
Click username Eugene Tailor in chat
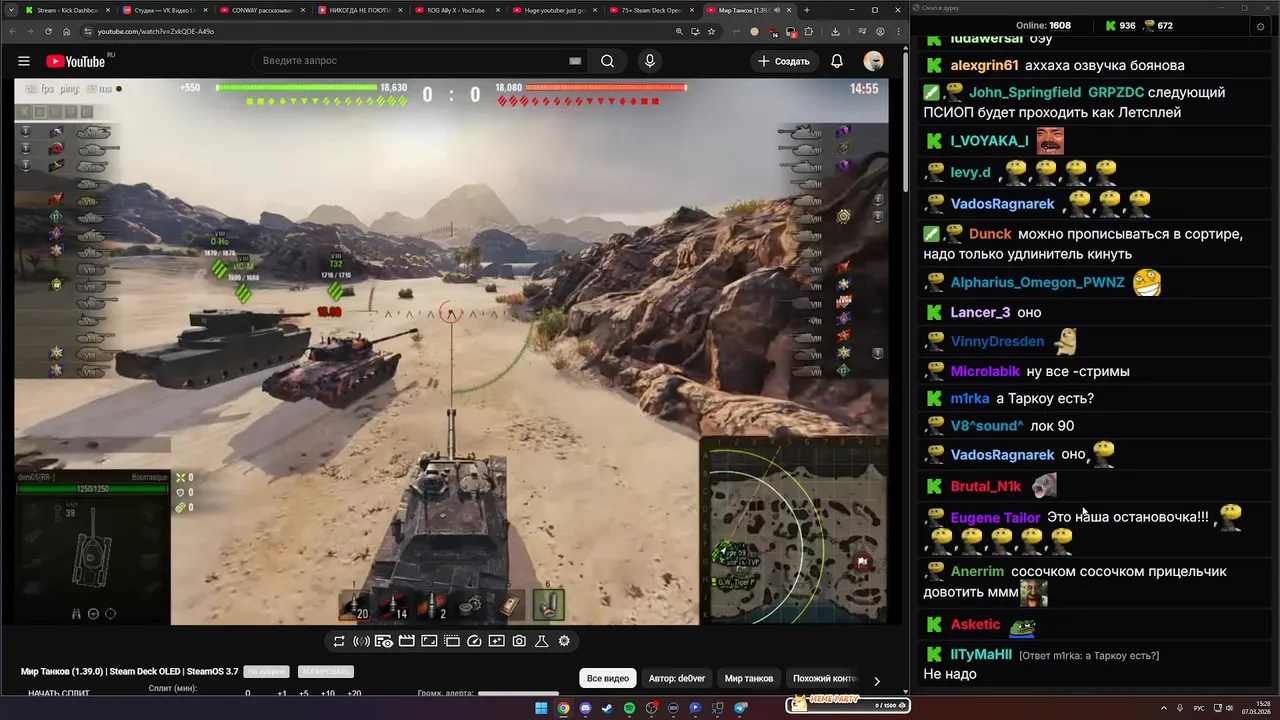coord(995,518)
